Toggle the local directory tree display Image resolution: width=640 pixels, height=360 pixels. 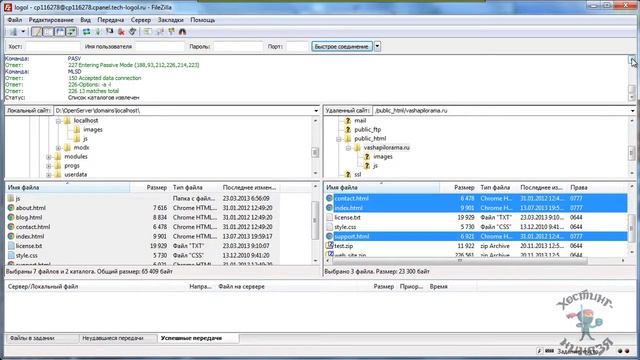tap(48, 31)
